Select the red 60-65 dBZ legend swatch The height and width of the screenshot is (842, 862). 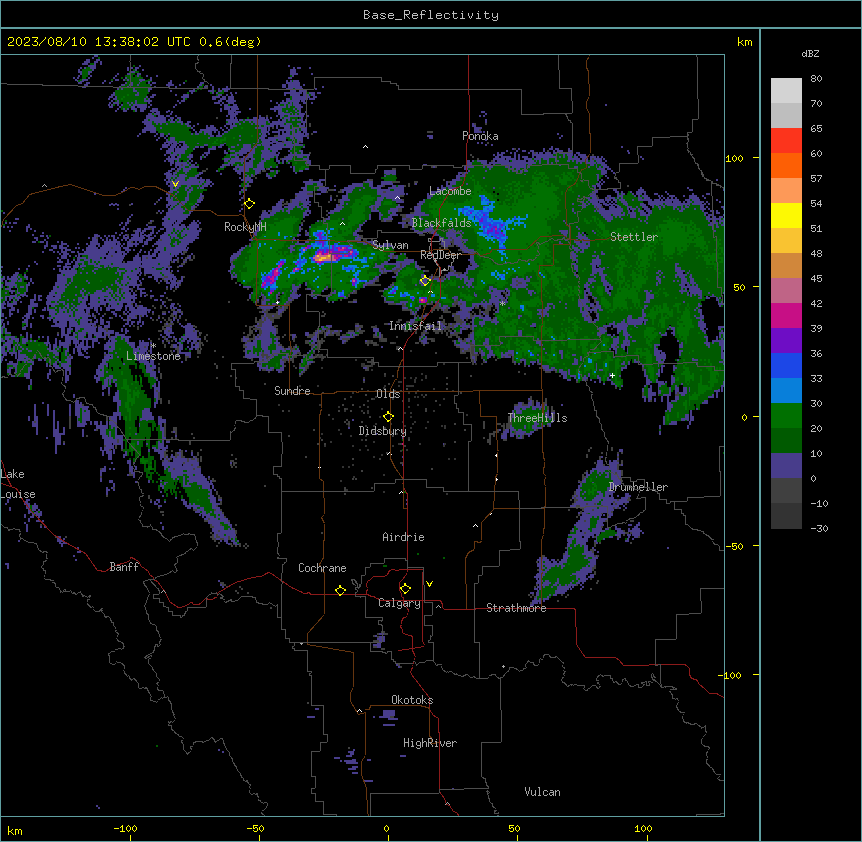[x=786, y=141]
